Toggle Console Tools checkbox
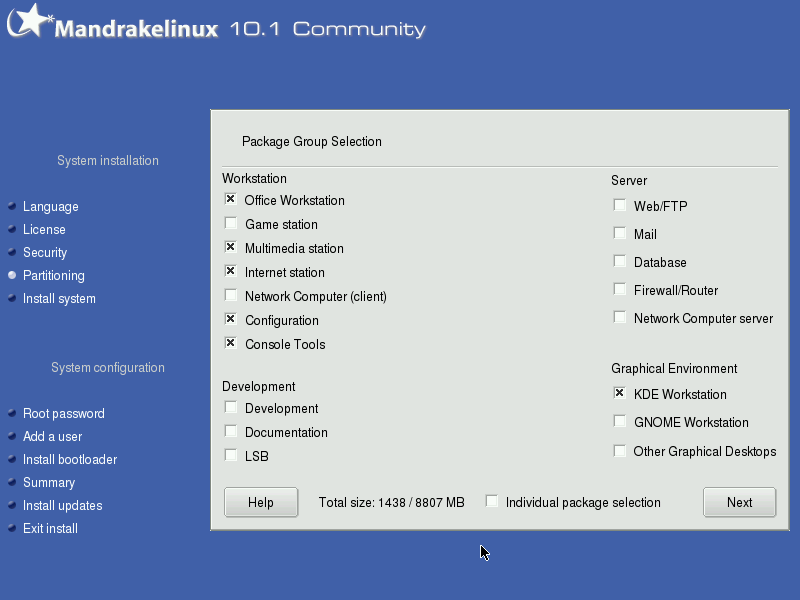800x600 pixels. (231, 343)
